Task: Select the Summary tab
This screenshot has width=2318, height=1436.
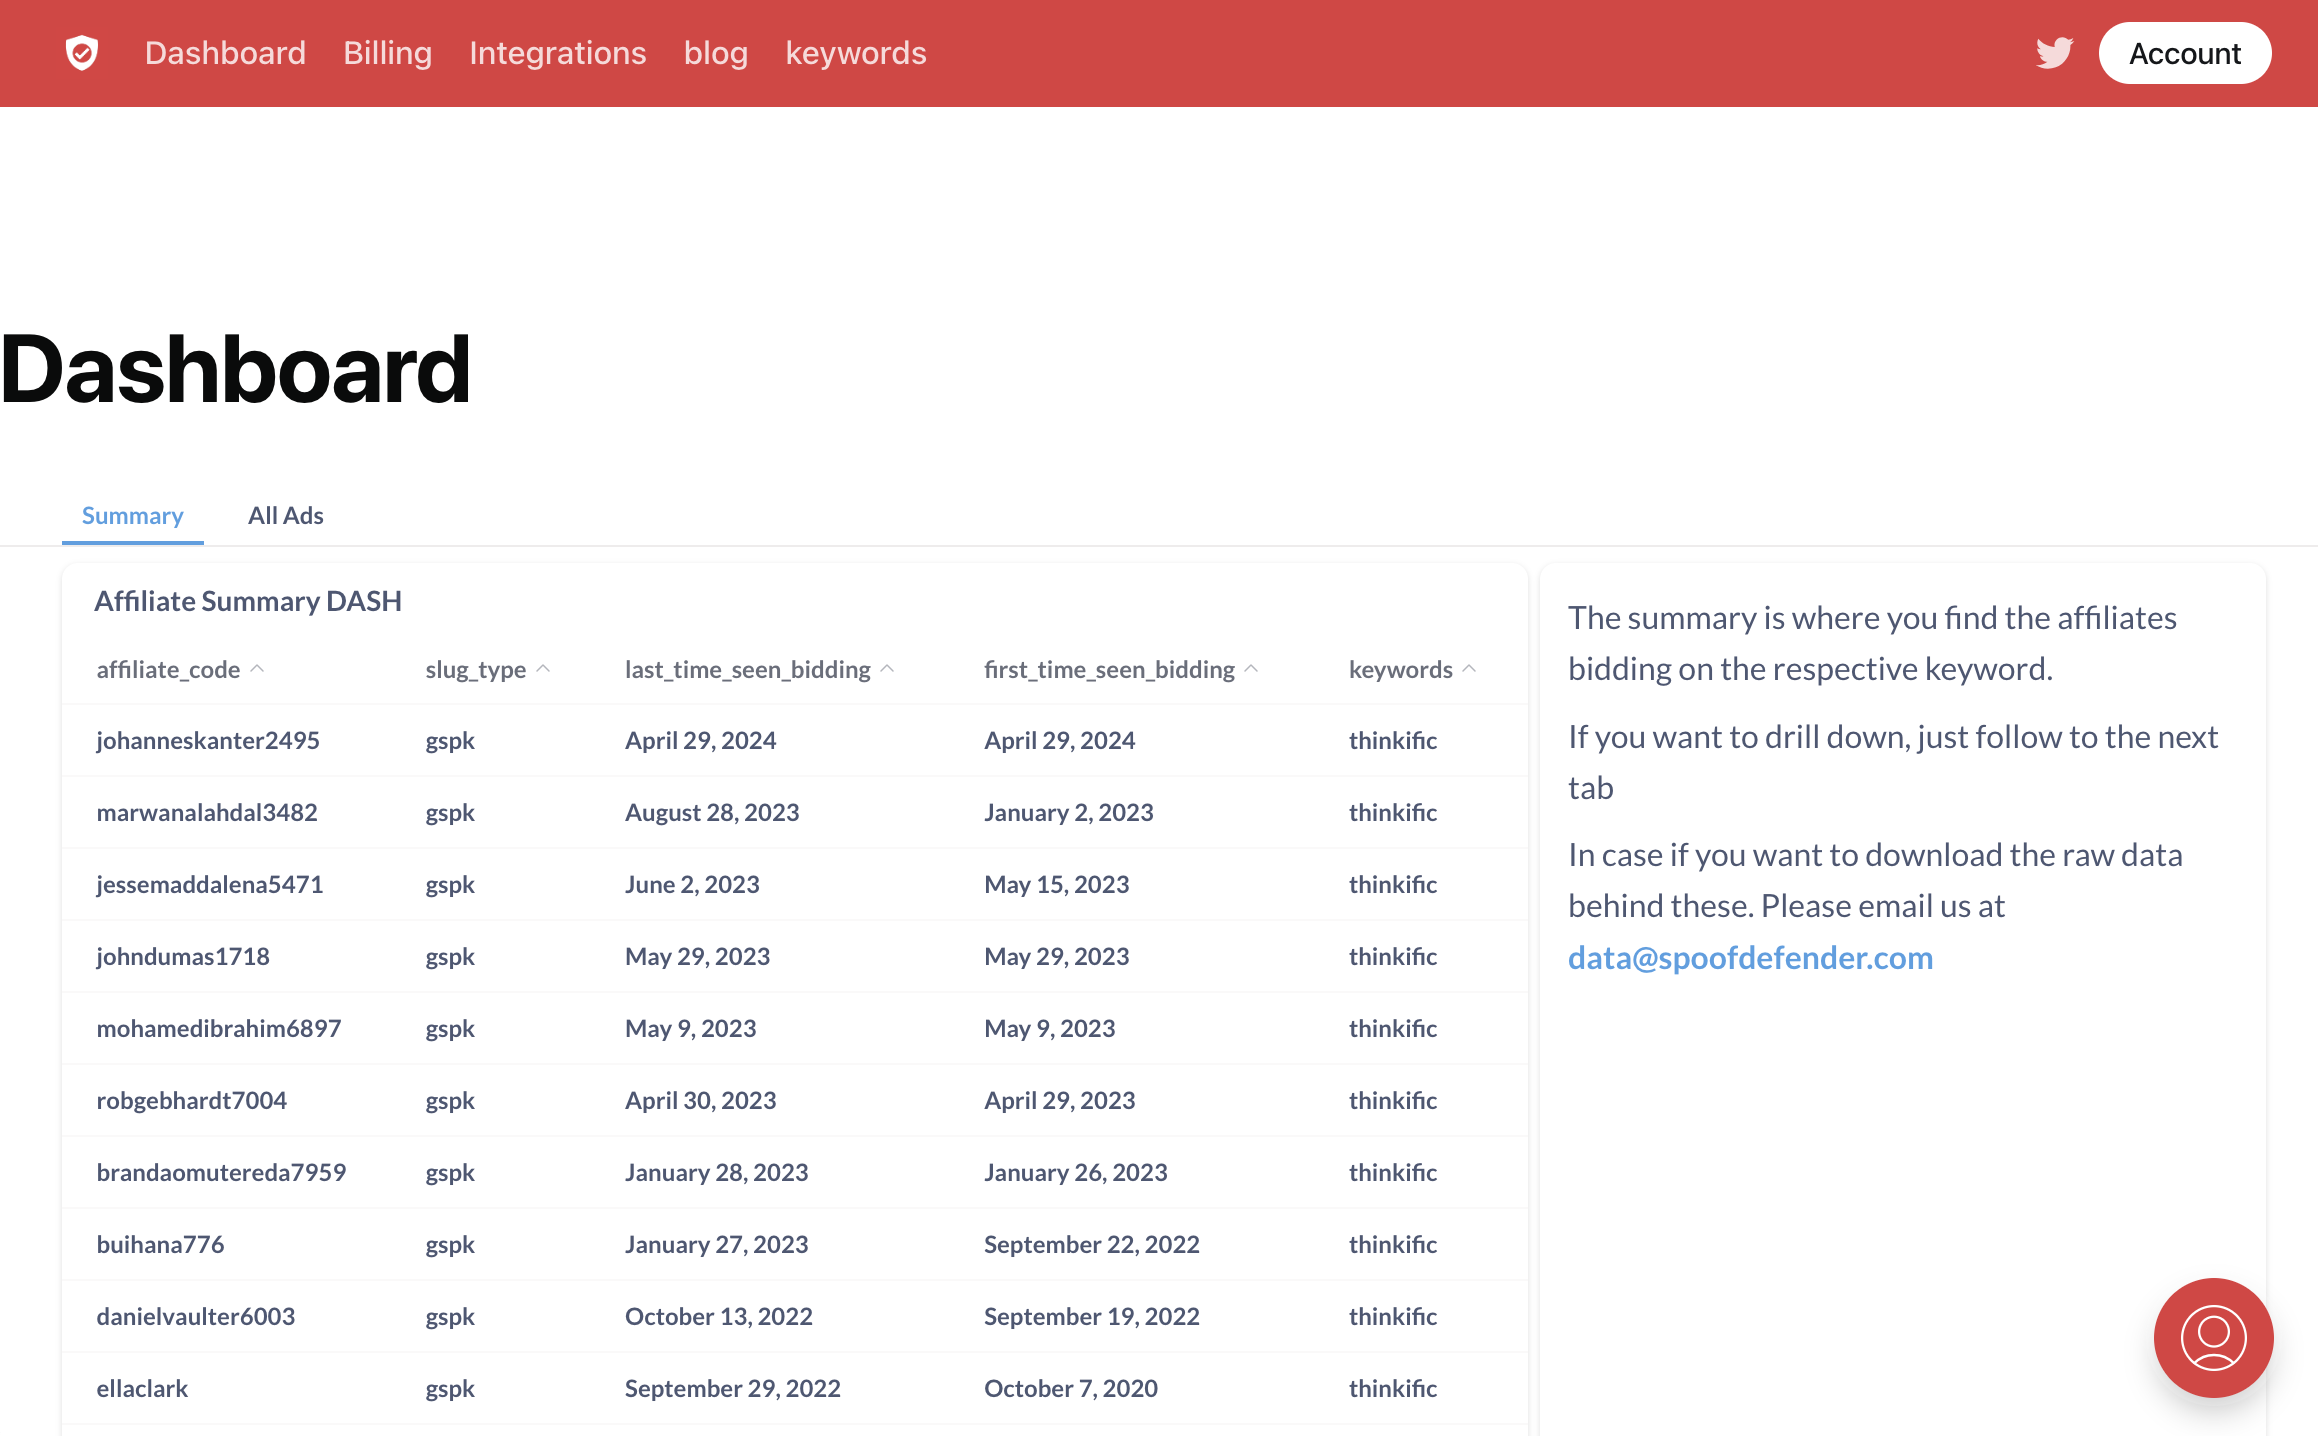Action: (132, 516)
